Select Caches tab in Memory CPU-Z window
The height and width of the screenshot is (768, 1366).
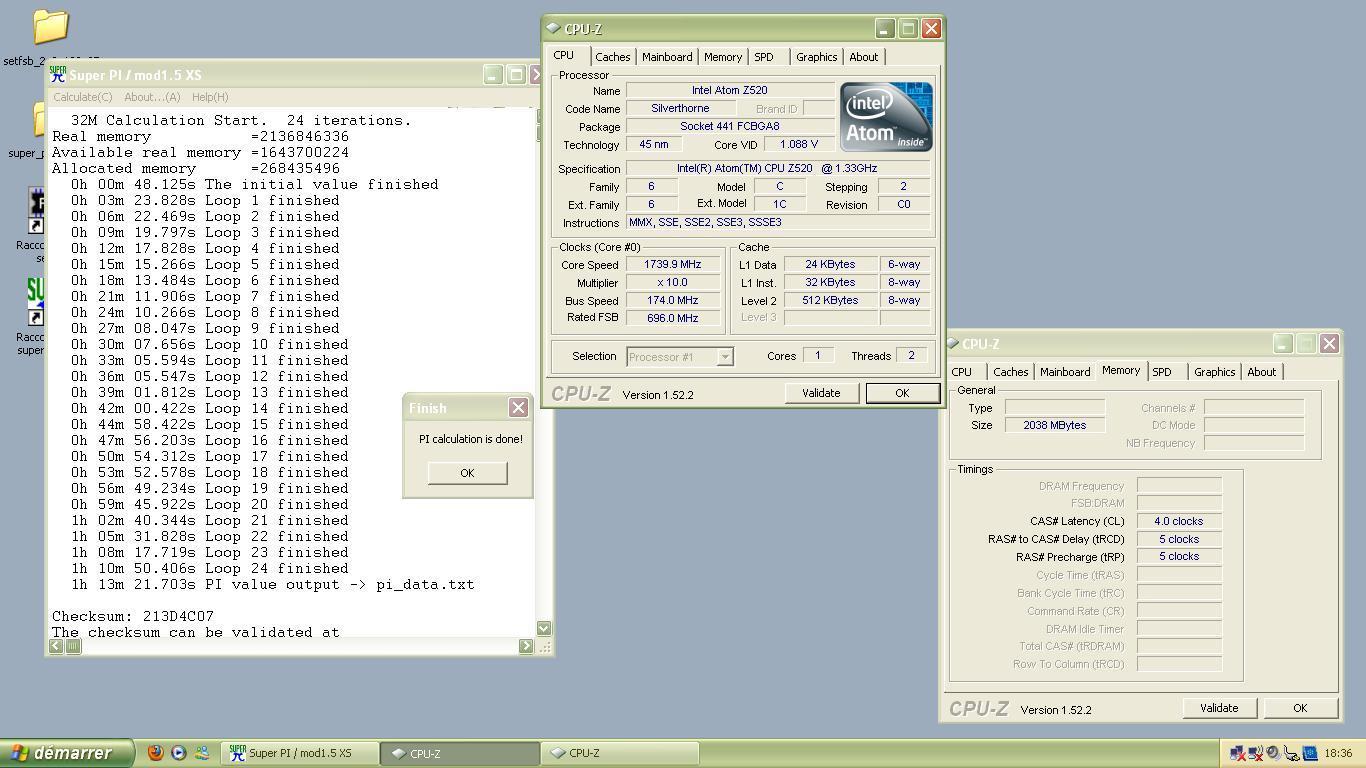(1011, 372)
